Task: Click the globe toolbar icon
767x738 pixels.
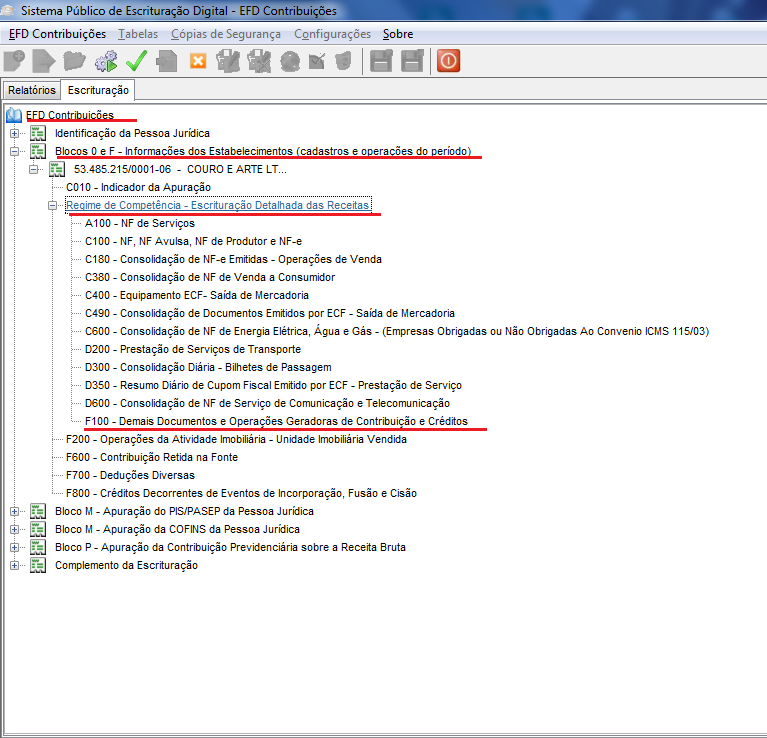Action: [x=290, y=61]
